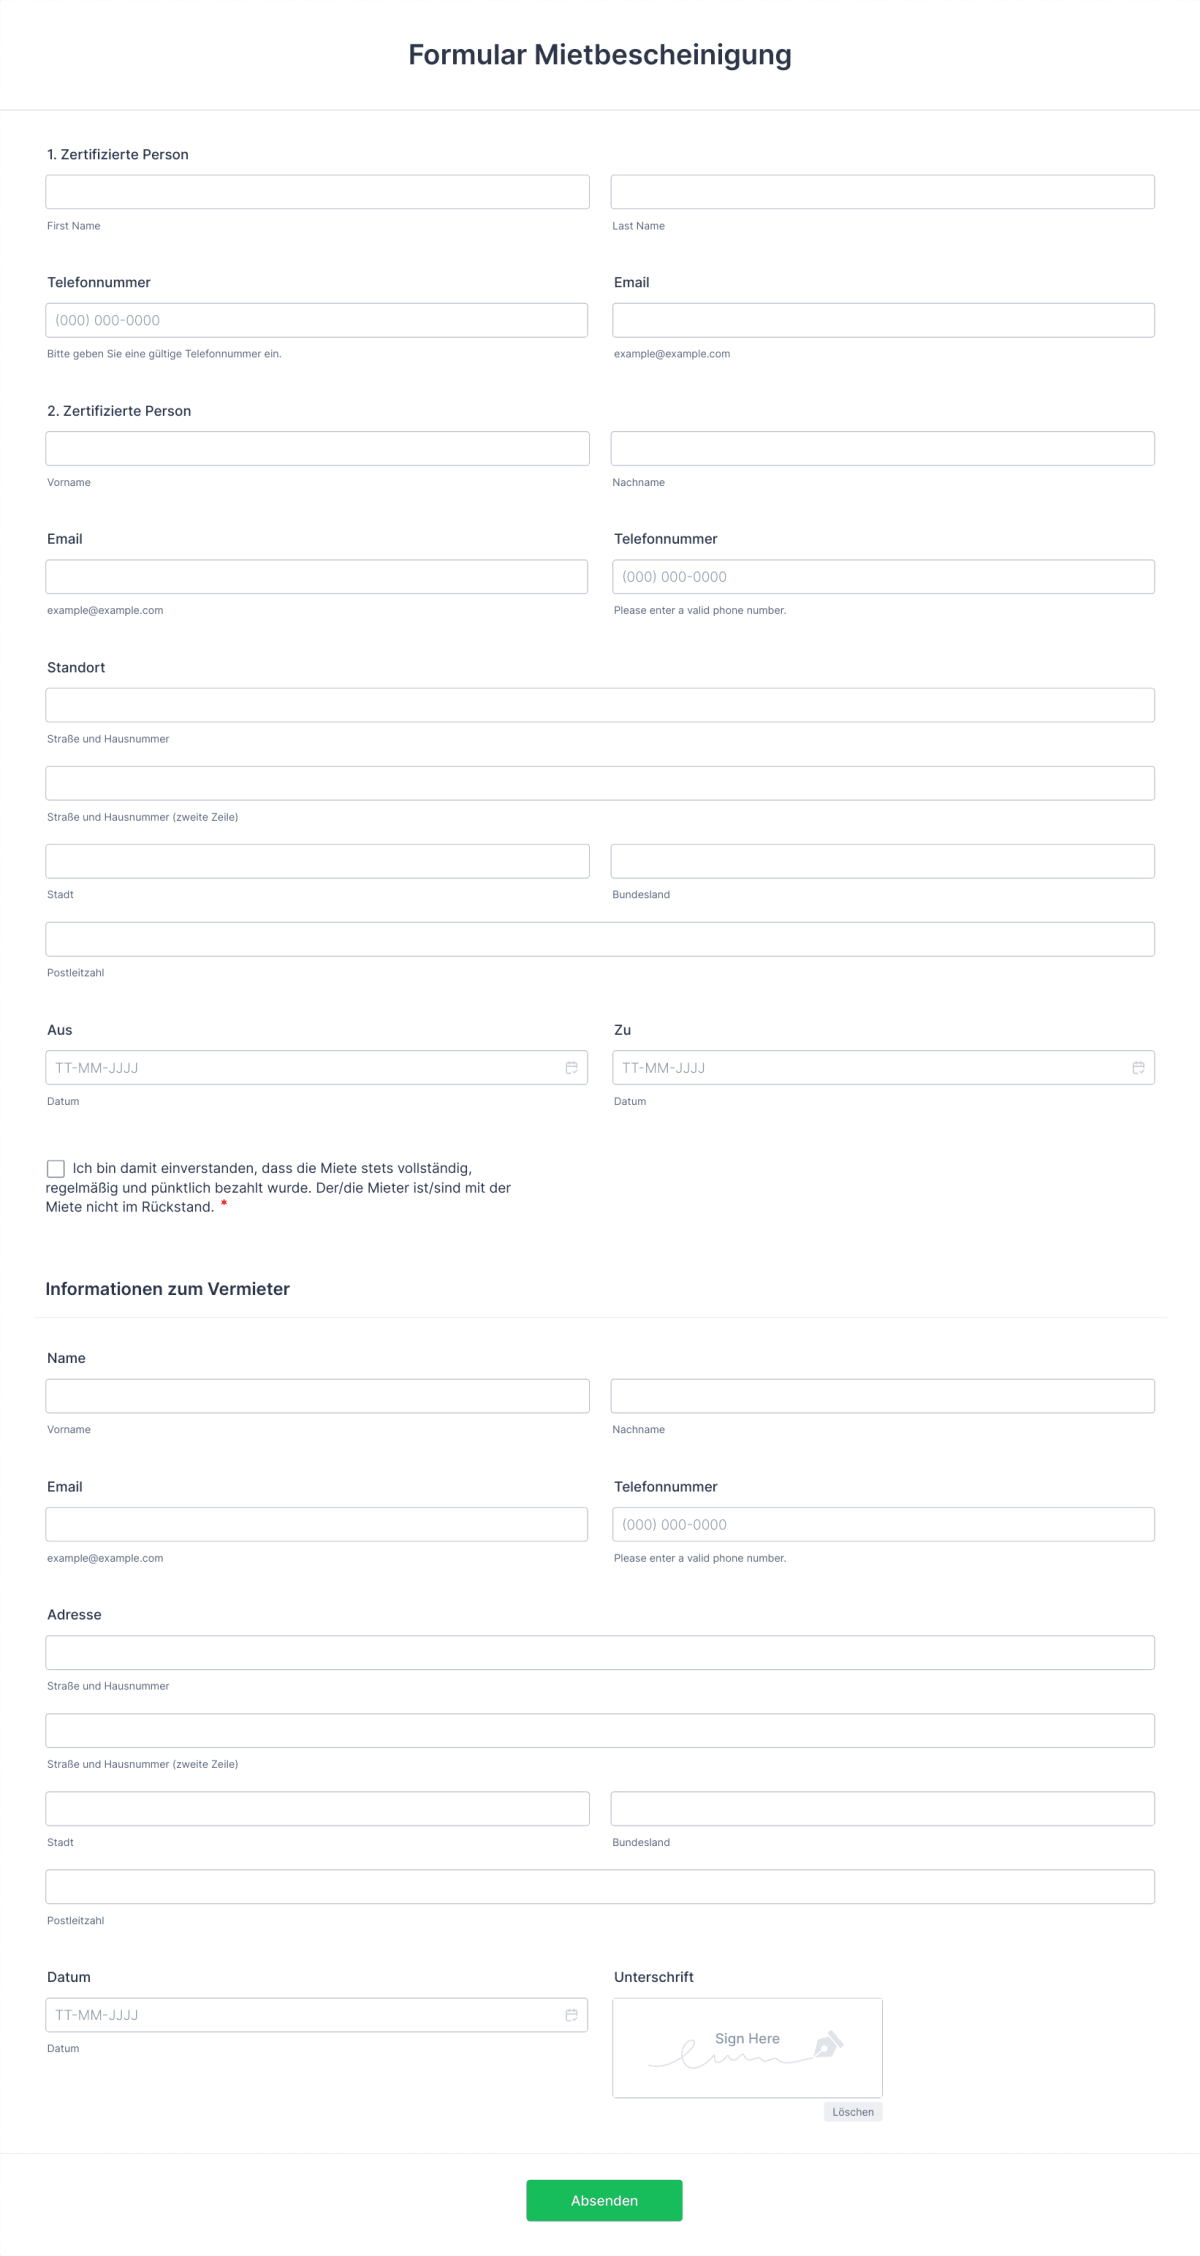Open the calendar picker for the 'Aus' date
The height and width of the screenshot is (2256, 1200).
pyautogui.click(x=571, y=1067)
